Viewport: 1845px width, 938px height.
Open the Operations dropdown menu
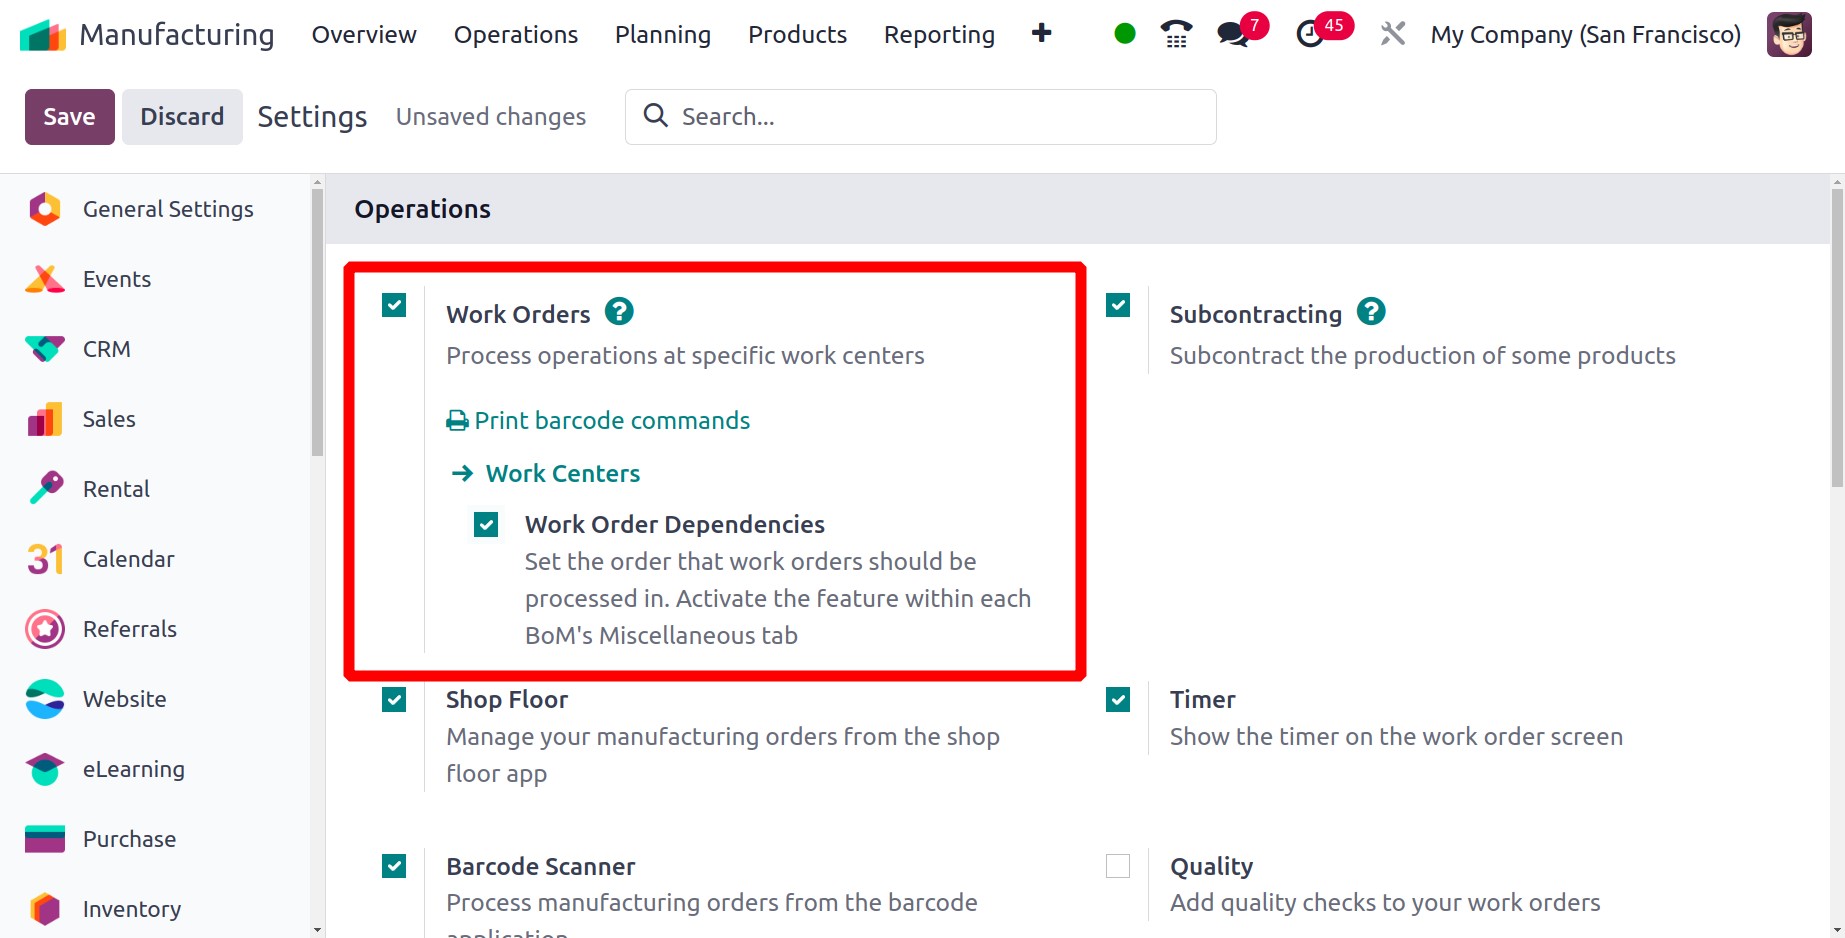coord(516,34)
